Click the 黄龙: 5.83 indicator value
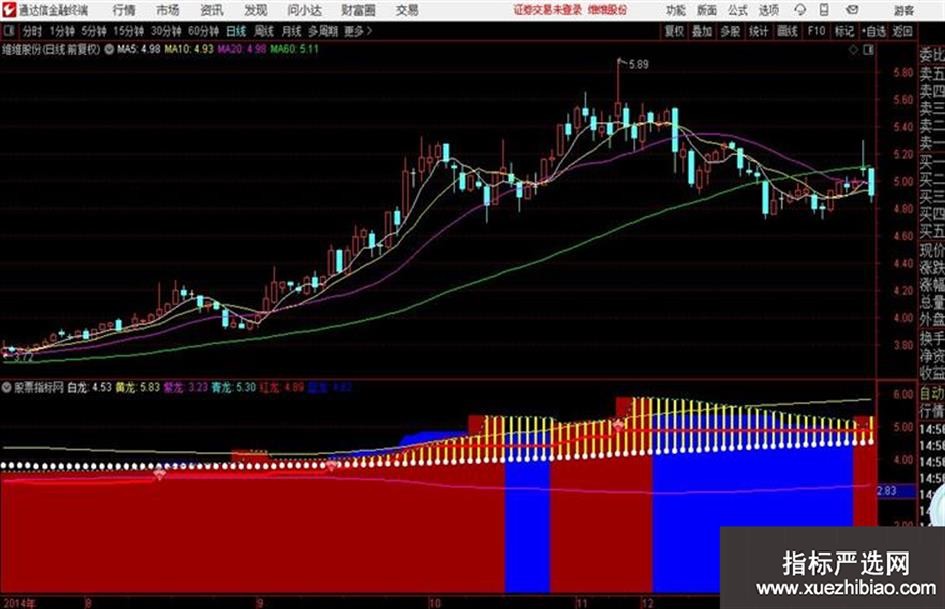The image size is (945, 609). tap(137, 388)
